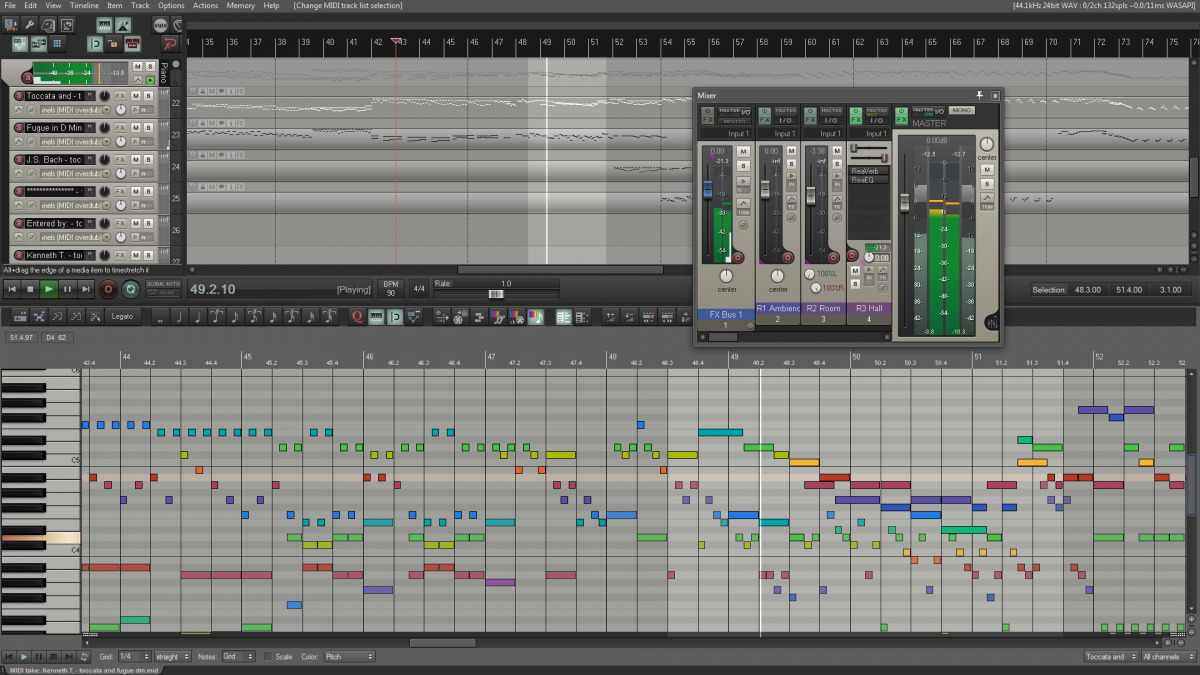The width and height of the screenshot is (1200, 675).
Task: Click the Legato button in MIDI toolbar
Action: (x=122, y=317)
